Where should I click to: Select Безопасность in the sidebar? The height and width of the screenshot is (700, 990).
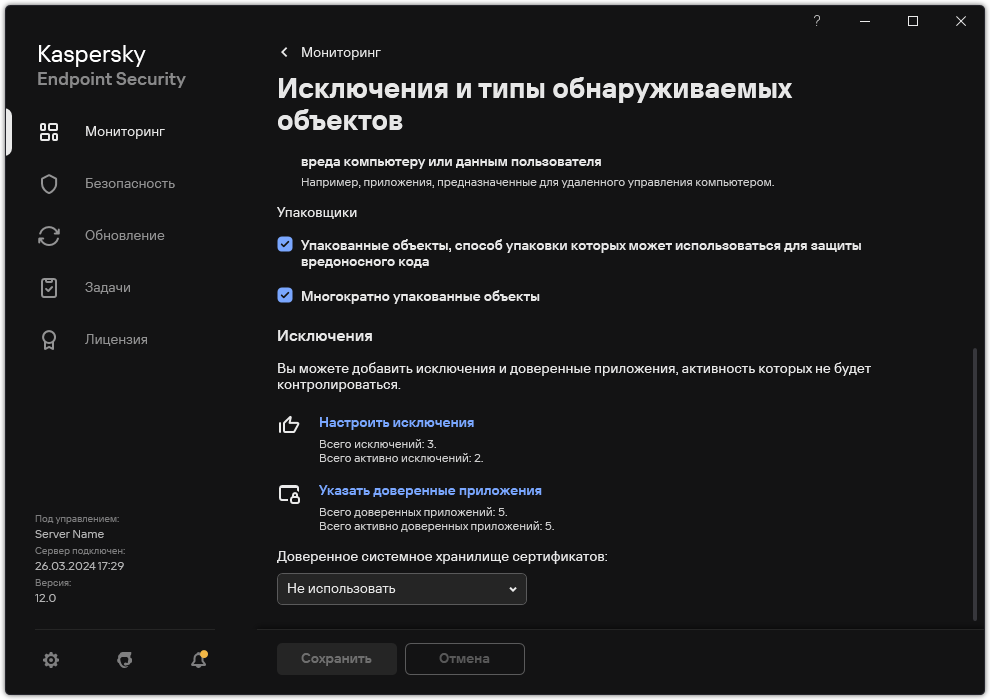[131, 183]
